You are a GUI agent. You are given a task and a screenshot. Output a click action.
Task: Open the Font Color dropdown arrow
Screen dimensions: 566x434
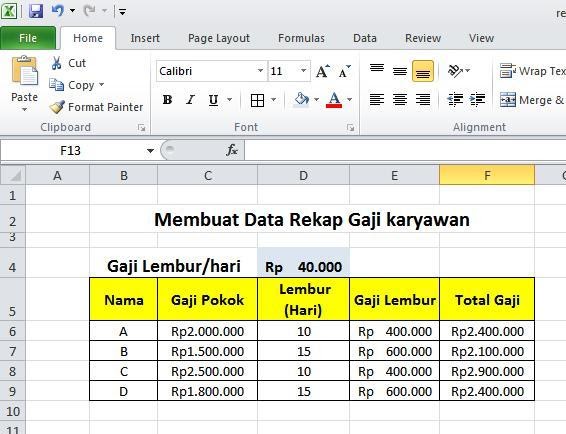349,99
